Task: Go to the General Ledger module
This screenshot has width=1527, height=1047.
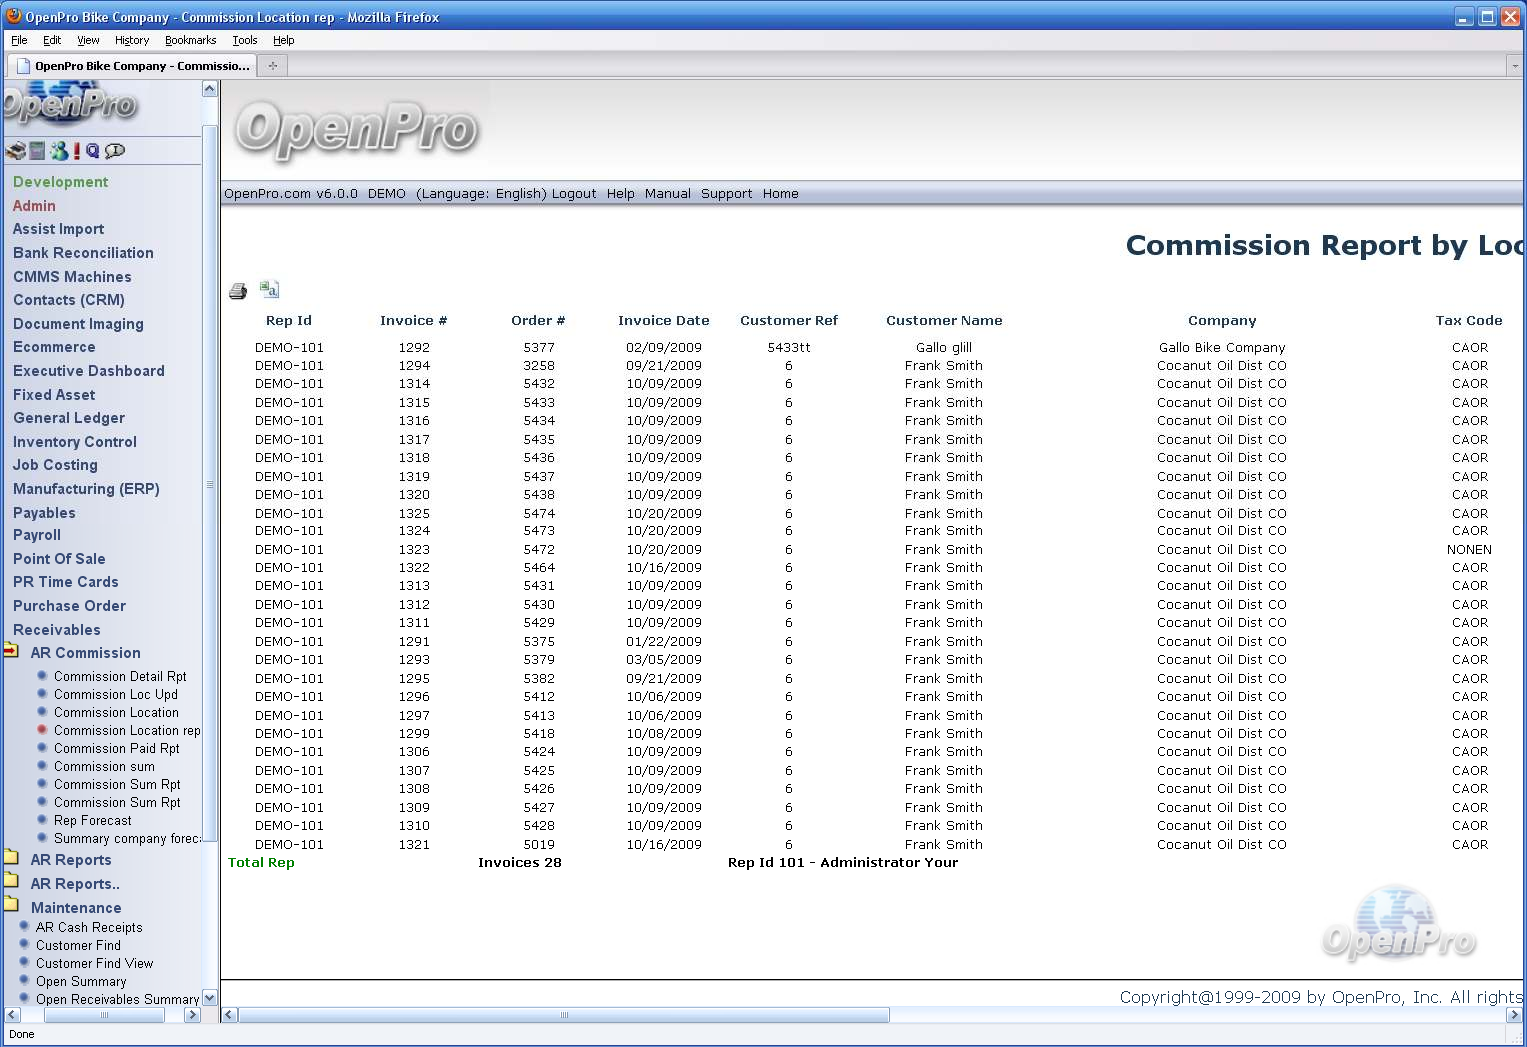Action: [69, 418]
